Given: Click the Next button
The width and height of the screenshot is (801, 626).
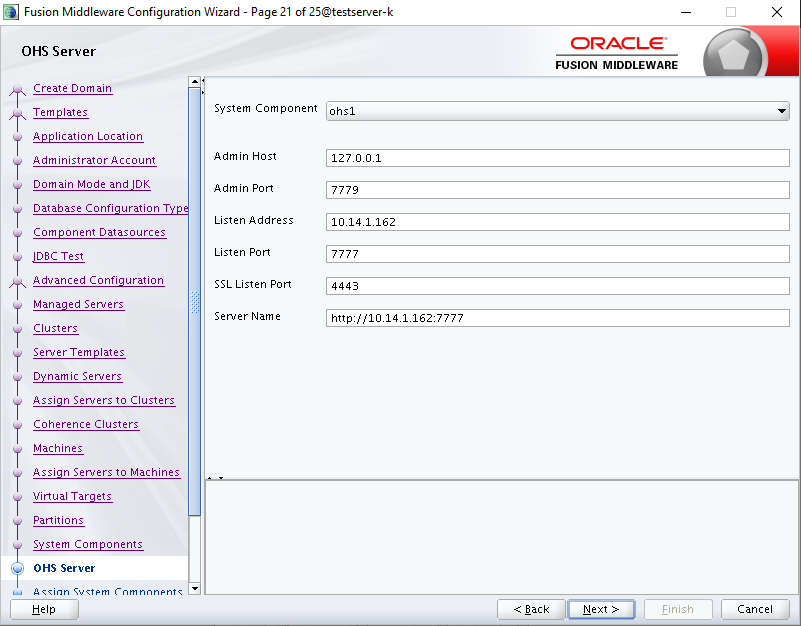Looking at the screenshot, I should (x=601, y=609).
